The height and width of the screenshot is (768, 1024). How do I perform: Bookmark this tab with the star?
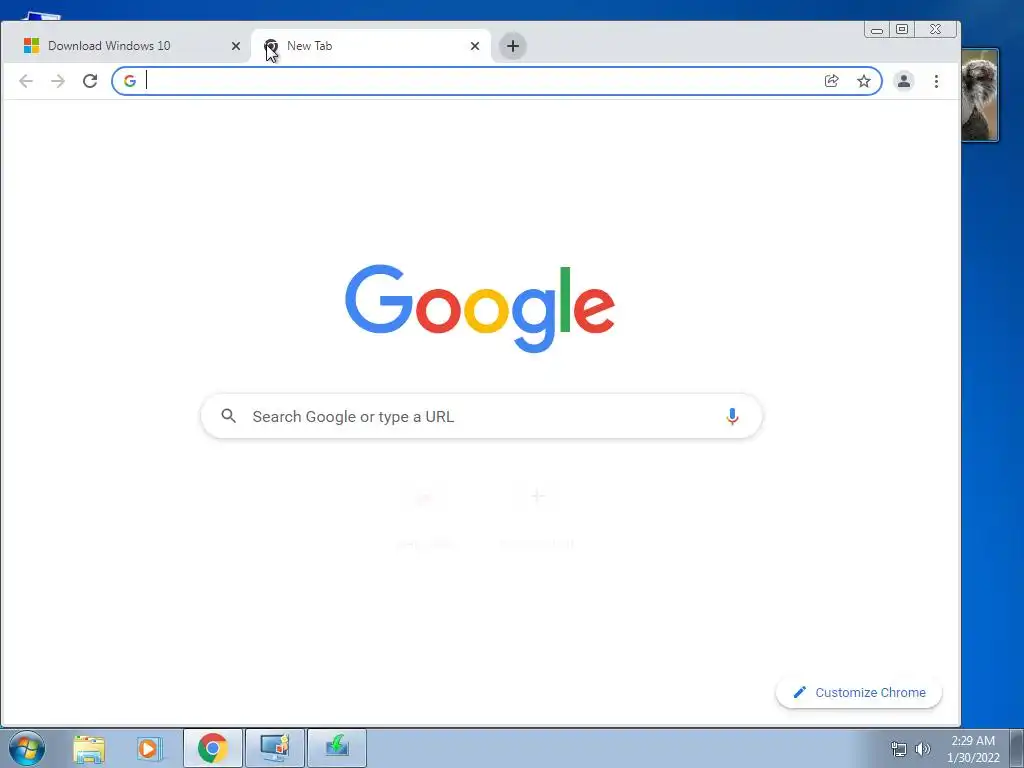[x=863, y=81]
